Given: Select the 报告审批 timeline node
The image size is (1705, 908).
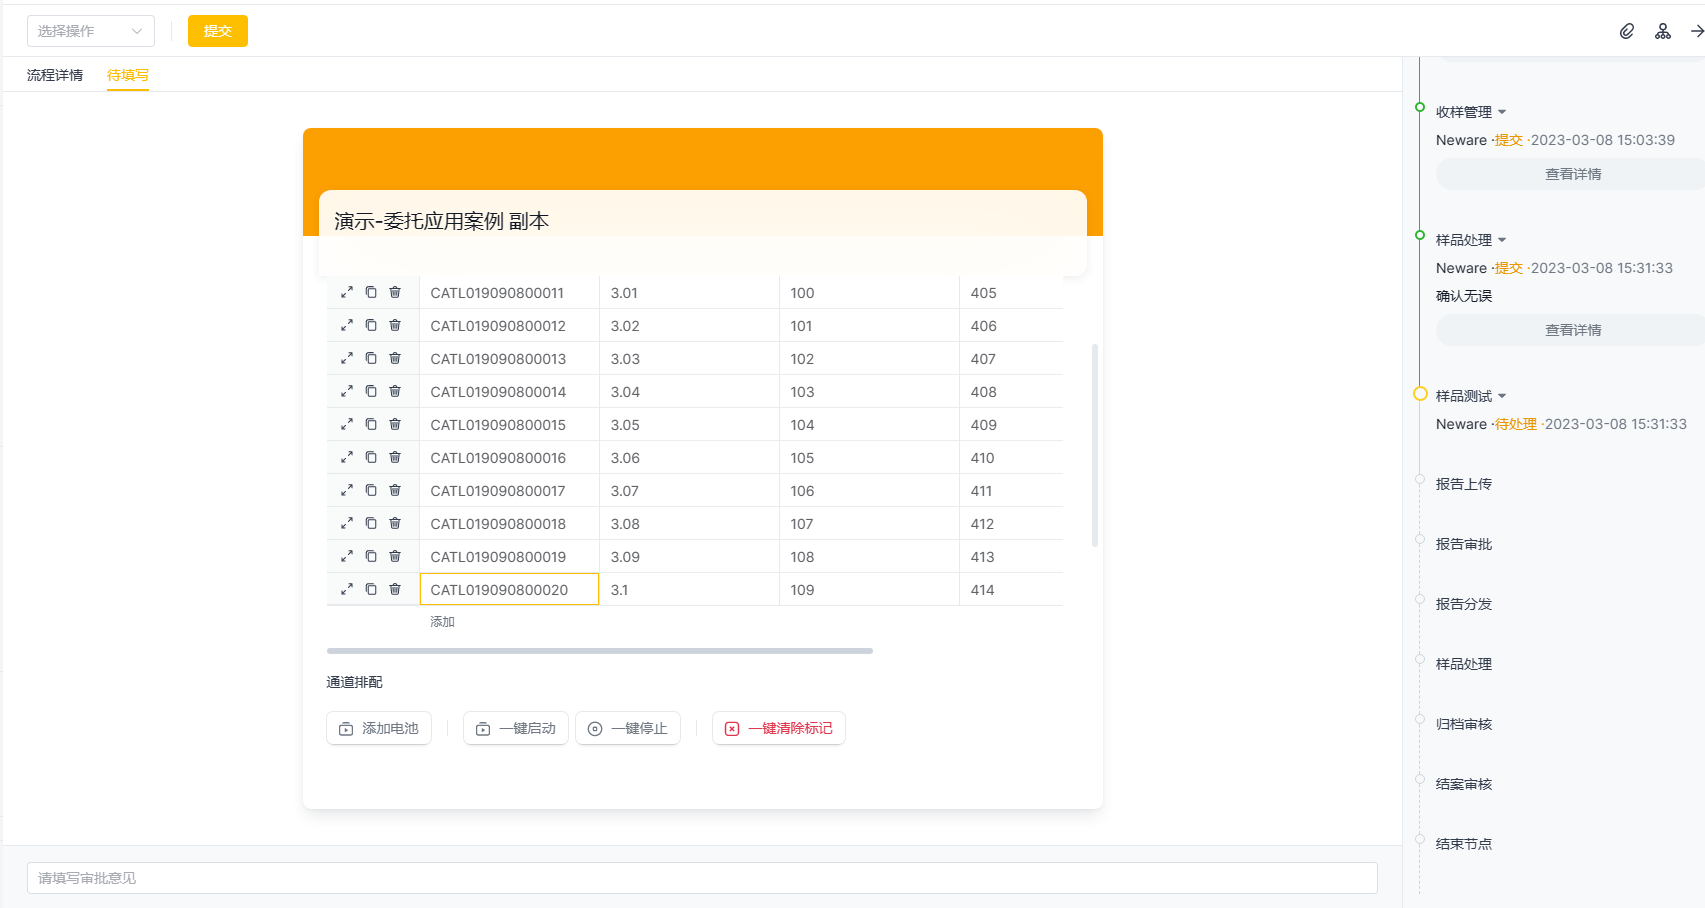Looking at the screenshot, I should 1464,544.
